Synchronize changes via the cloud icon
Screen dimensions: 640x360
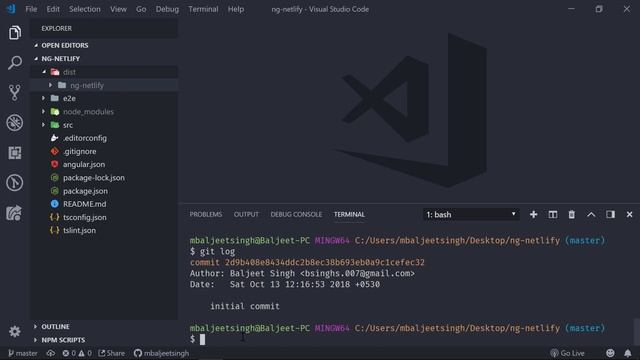tap(51, 353)
